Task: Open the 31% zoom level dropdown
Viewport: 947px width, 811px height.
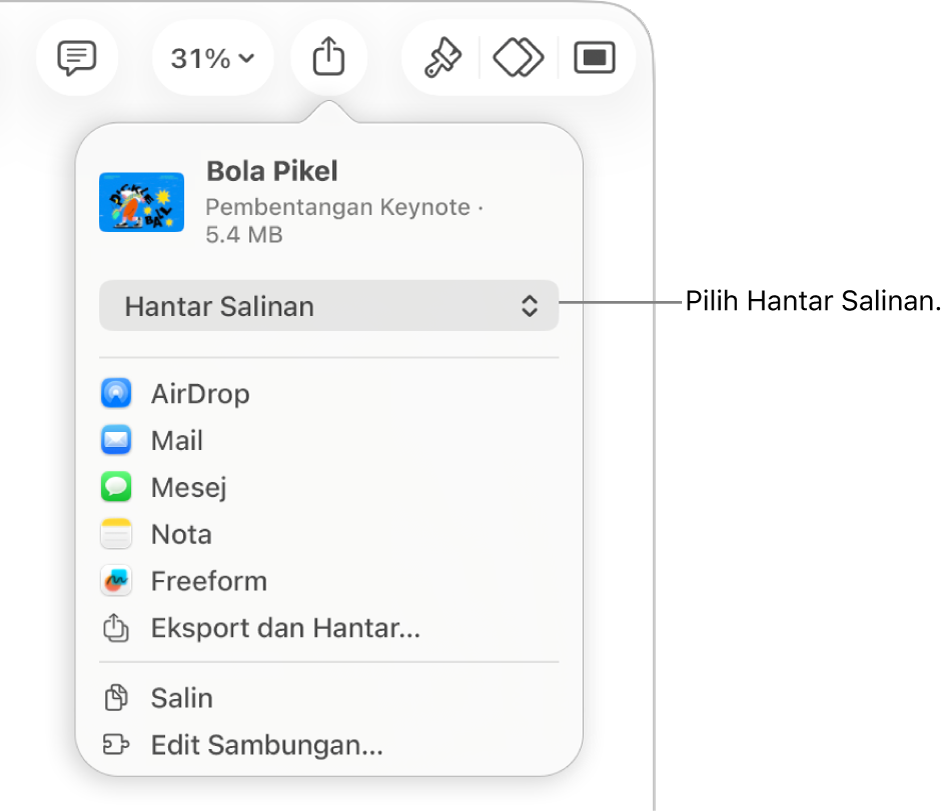Action: point(213,58)
